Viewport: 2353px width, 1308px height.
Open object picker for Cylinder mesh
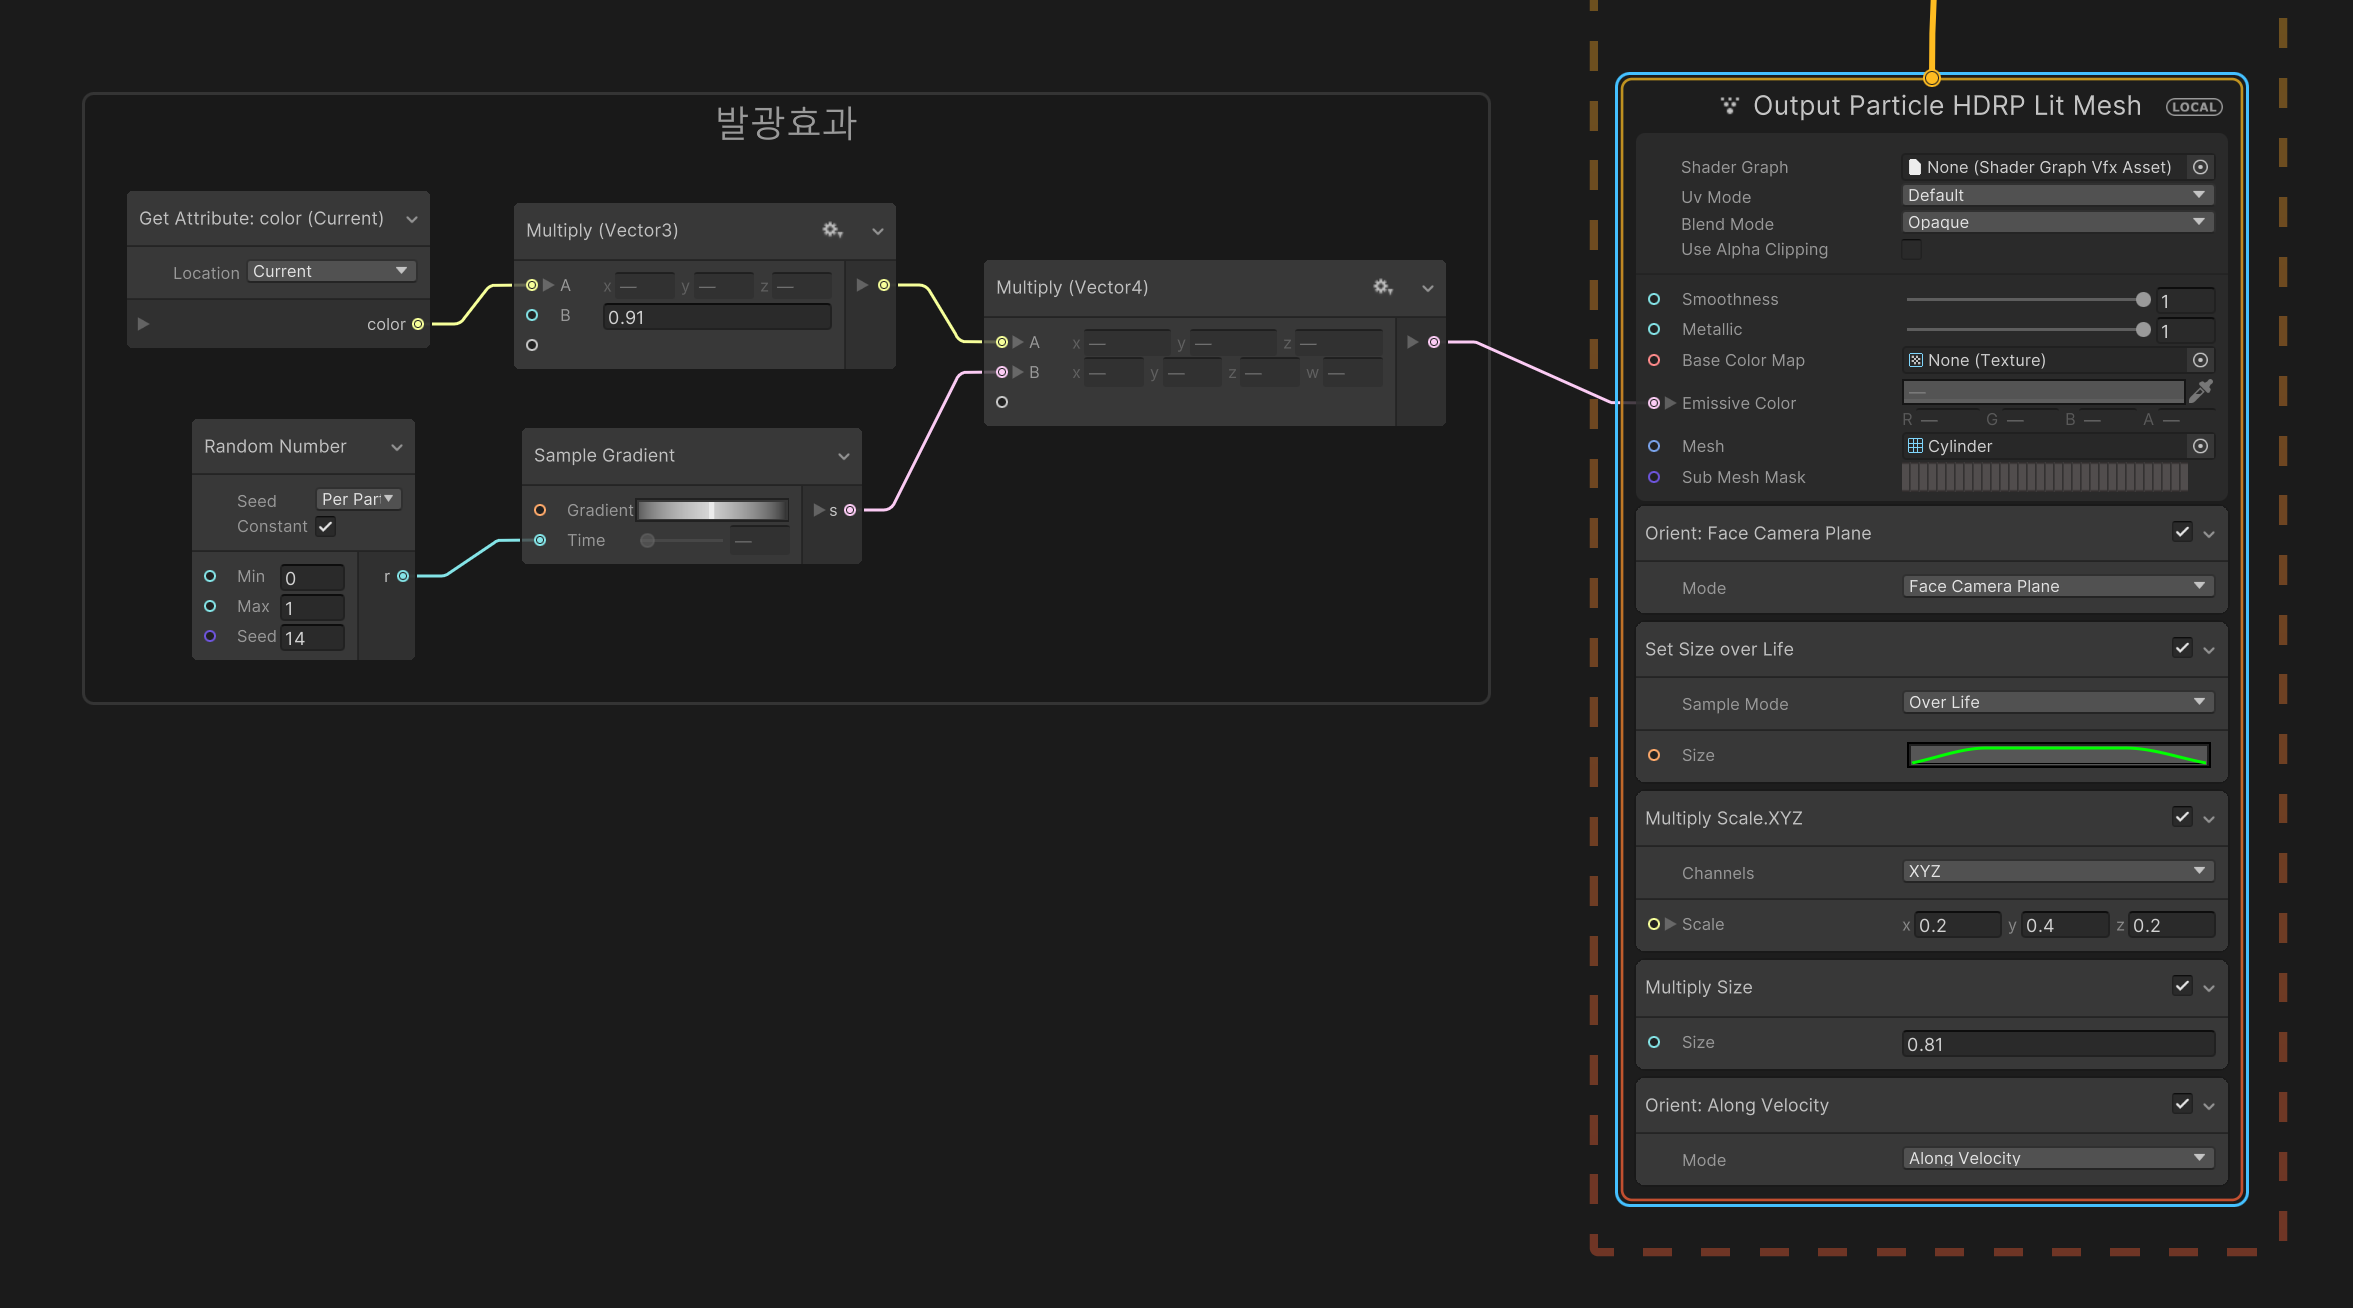pyautogui.click(x=2200, y=446)
